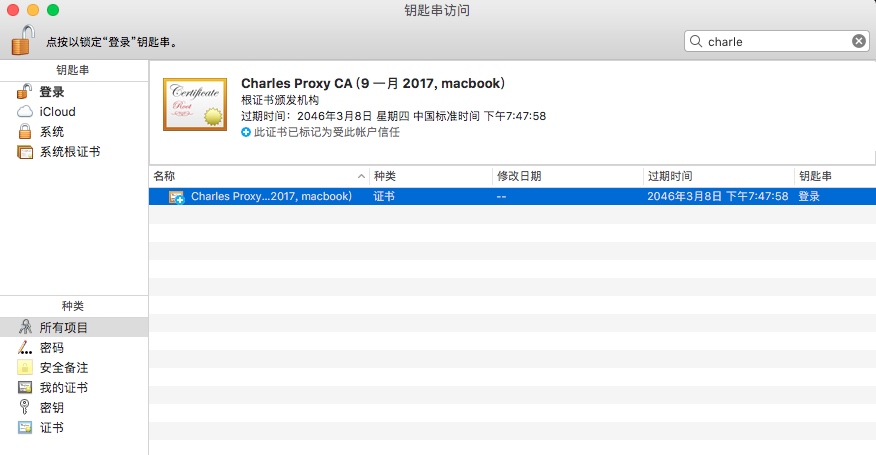Image resolution: width=876 pixels, height=455 pixels.
Task: Filter by 证书 category
Action: click(x=51, y=428)
